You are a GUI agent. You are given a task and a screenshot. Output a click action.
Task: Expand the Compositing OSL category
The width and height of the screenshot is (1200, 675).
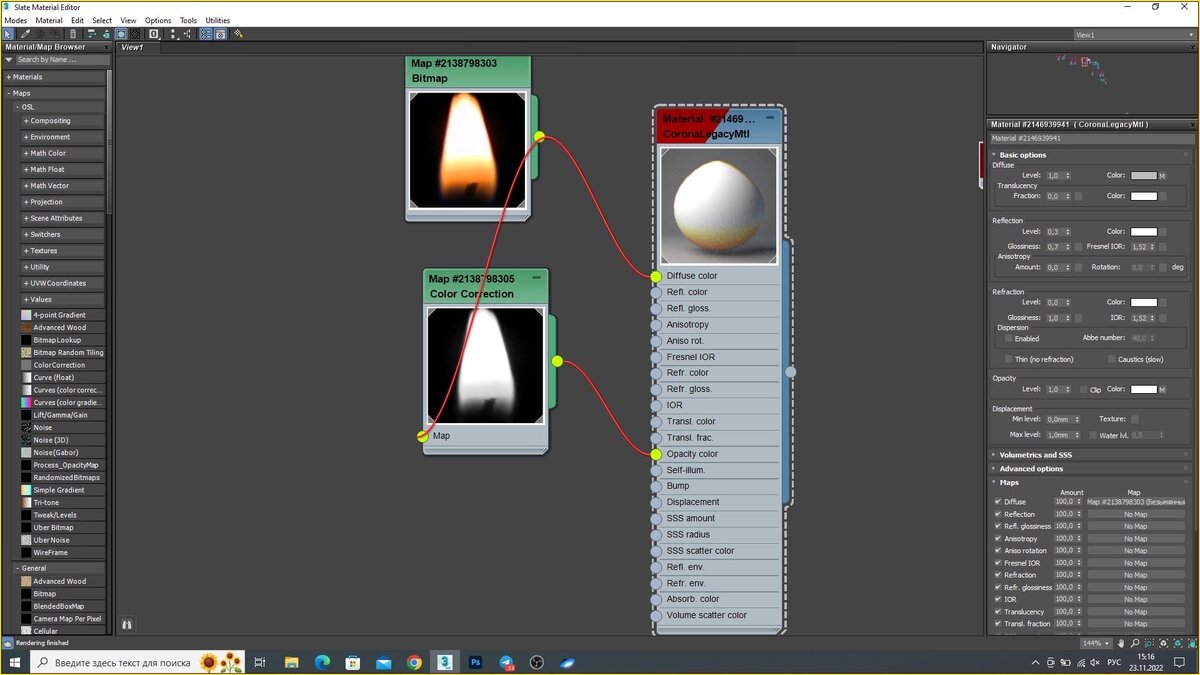coord(63,121)
